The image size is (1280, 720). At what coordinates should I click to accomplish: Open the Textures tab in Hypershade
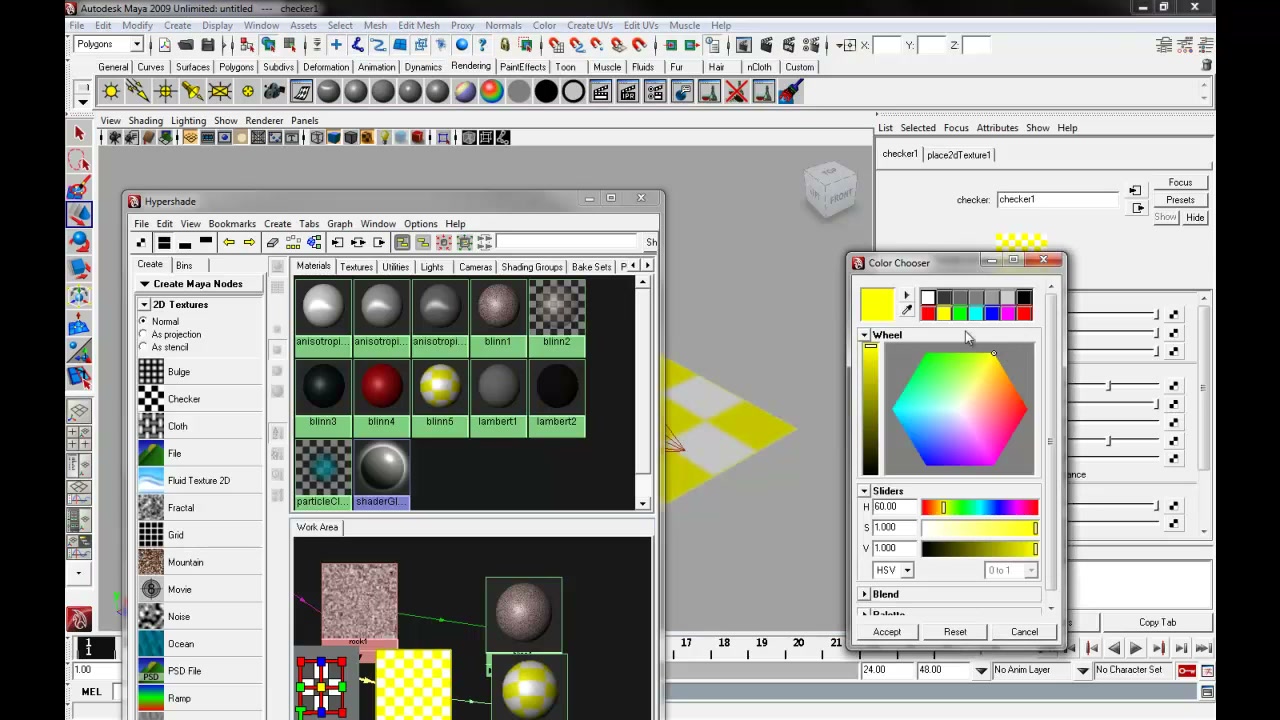pos(356,267)
